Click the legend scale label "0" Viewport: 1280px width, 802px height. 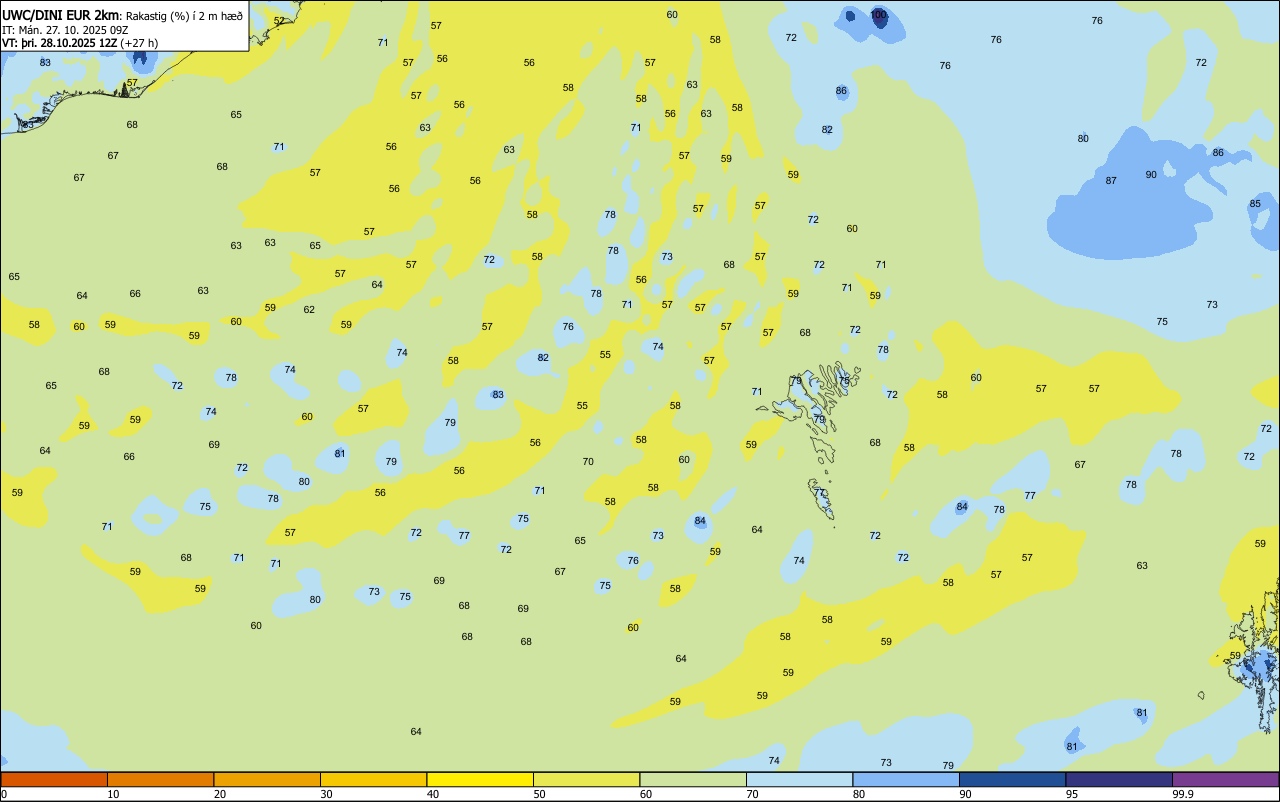(x=5, y=794)
